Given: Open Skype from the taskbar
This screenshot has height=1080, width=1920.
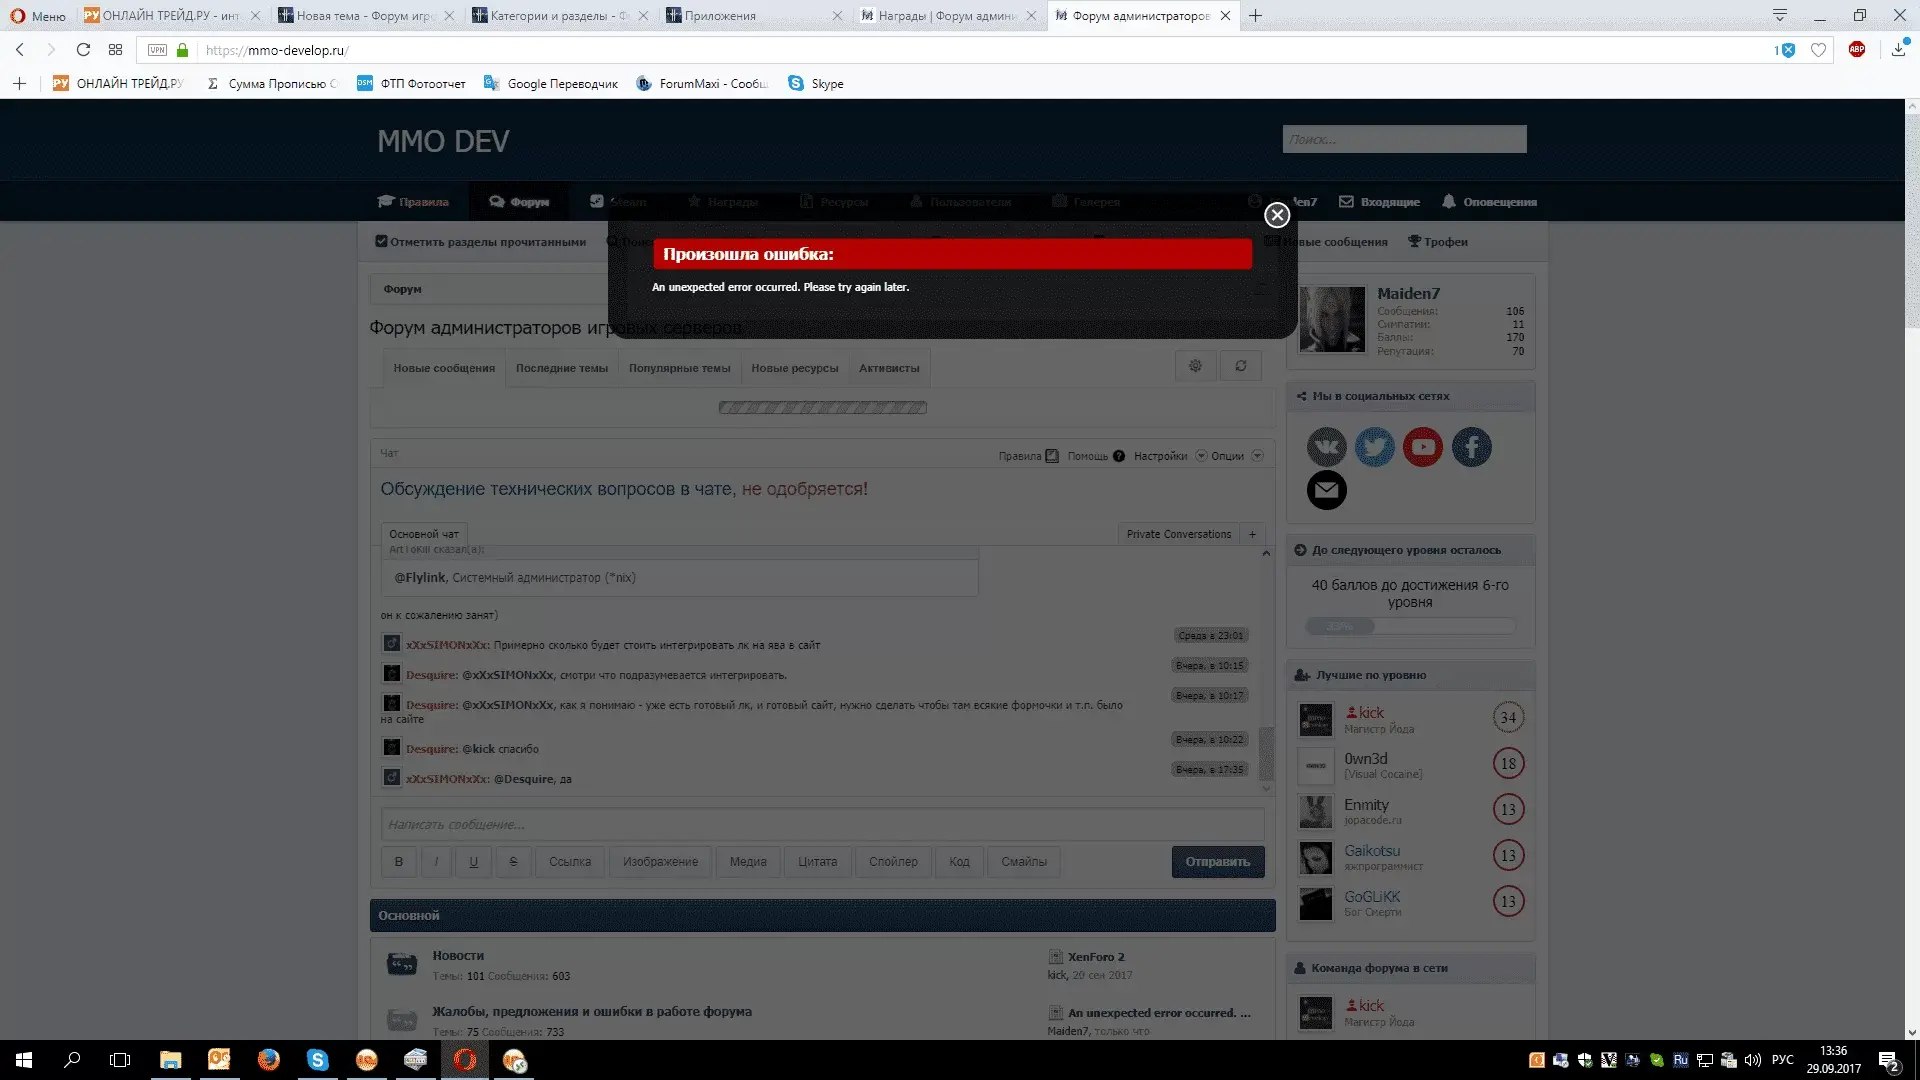Looking at the screenshot, I should (x=317, y=1060).
